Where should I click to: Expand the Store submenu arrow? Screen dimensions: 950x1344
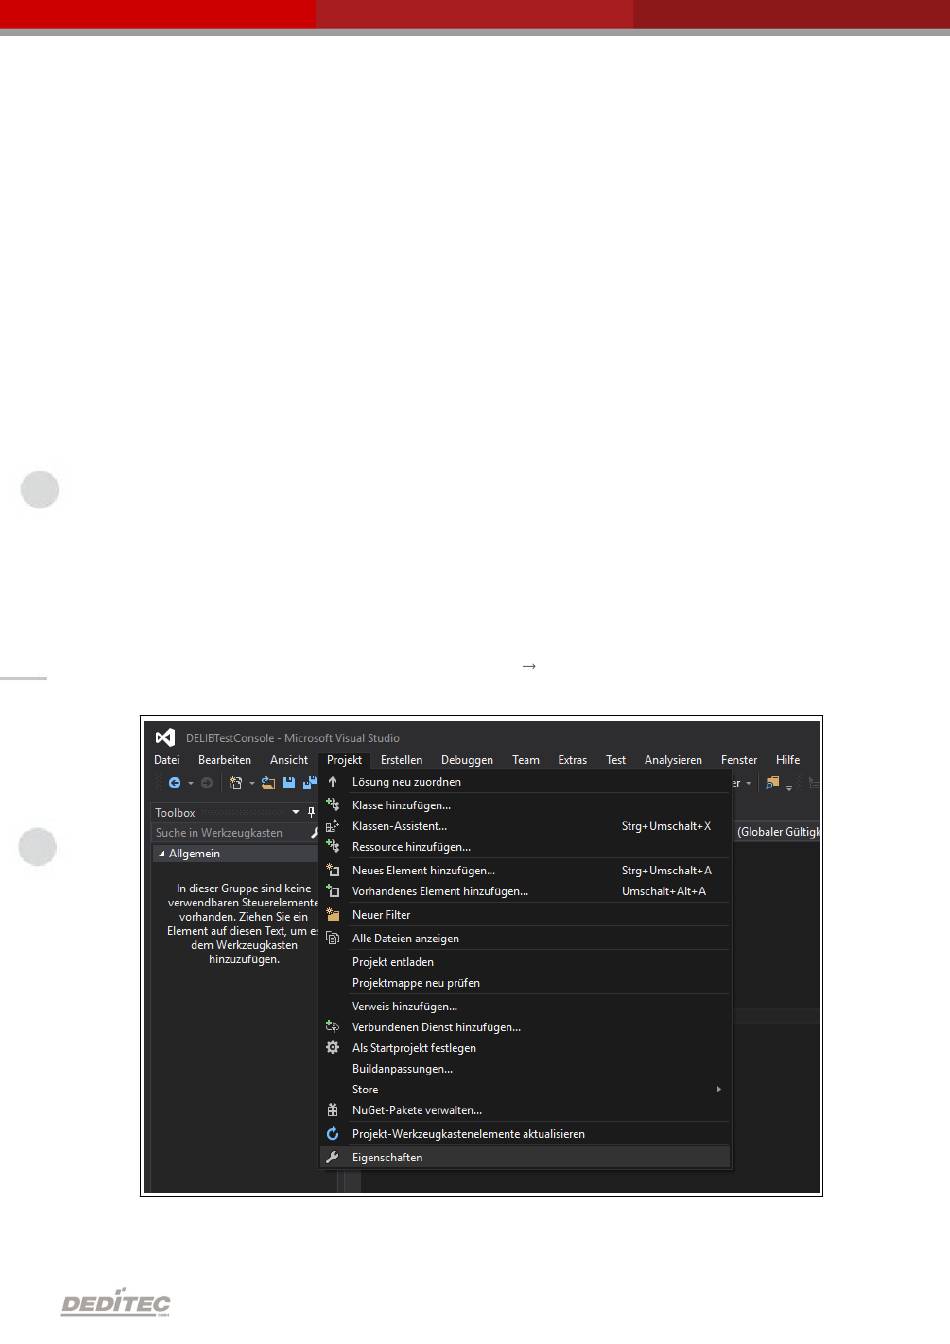718,1089
